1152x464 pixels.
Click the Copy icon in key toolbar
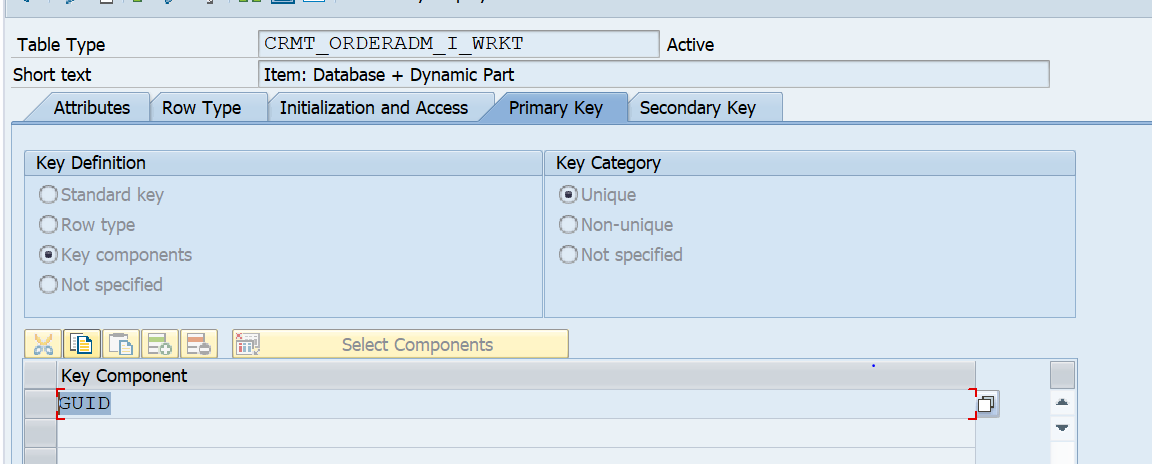(x=82, y=345)
